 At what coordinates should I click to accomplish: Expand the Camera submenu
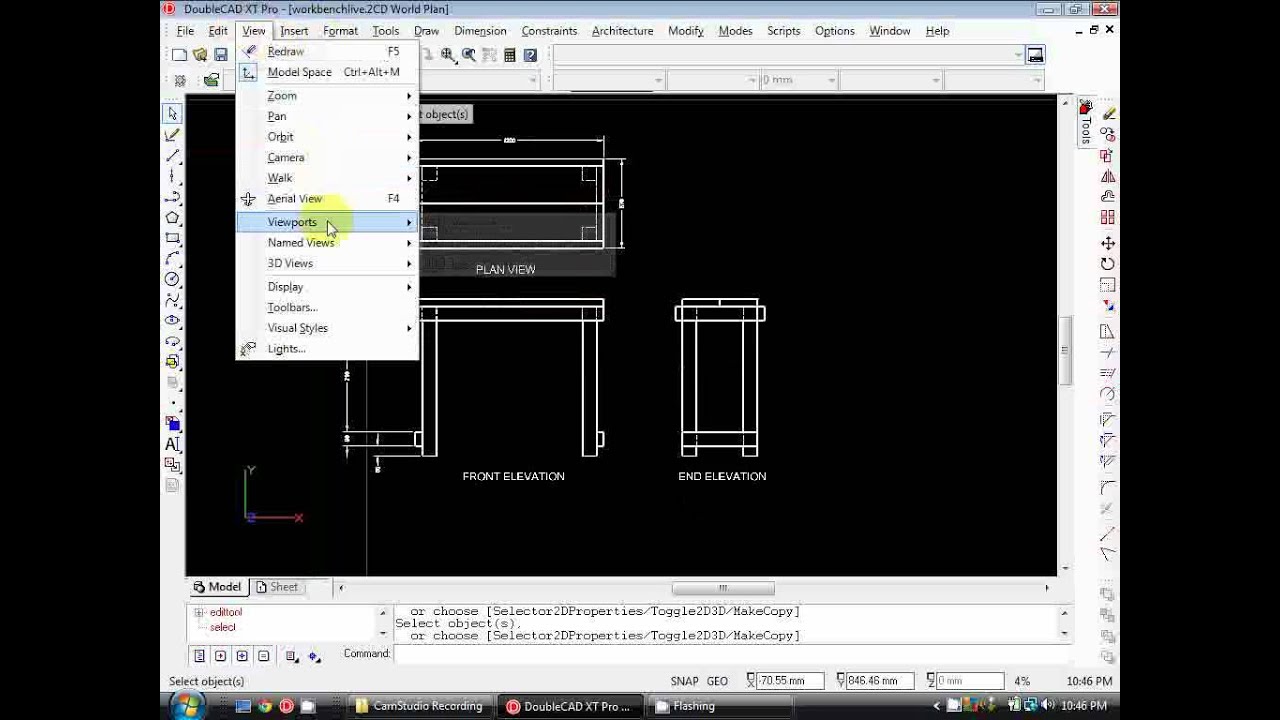pos(327,157)
